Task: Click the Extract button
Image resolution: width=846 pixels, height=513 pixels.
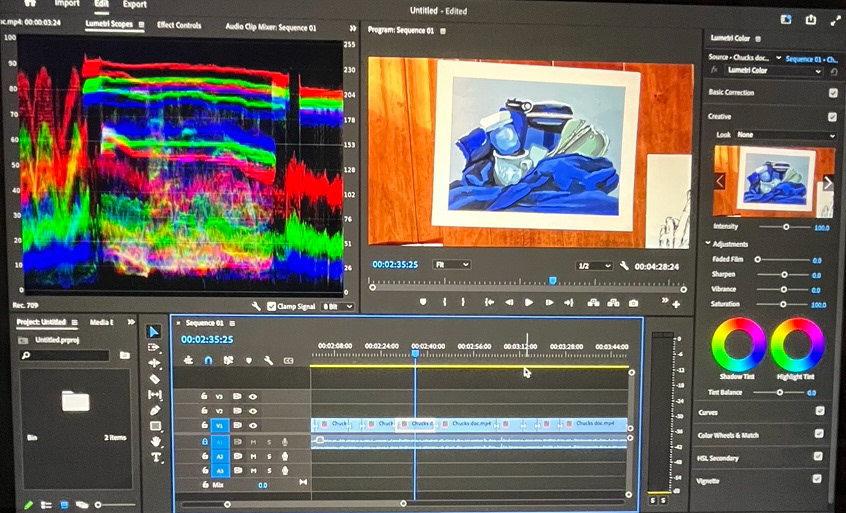Action: coord(613,303)
